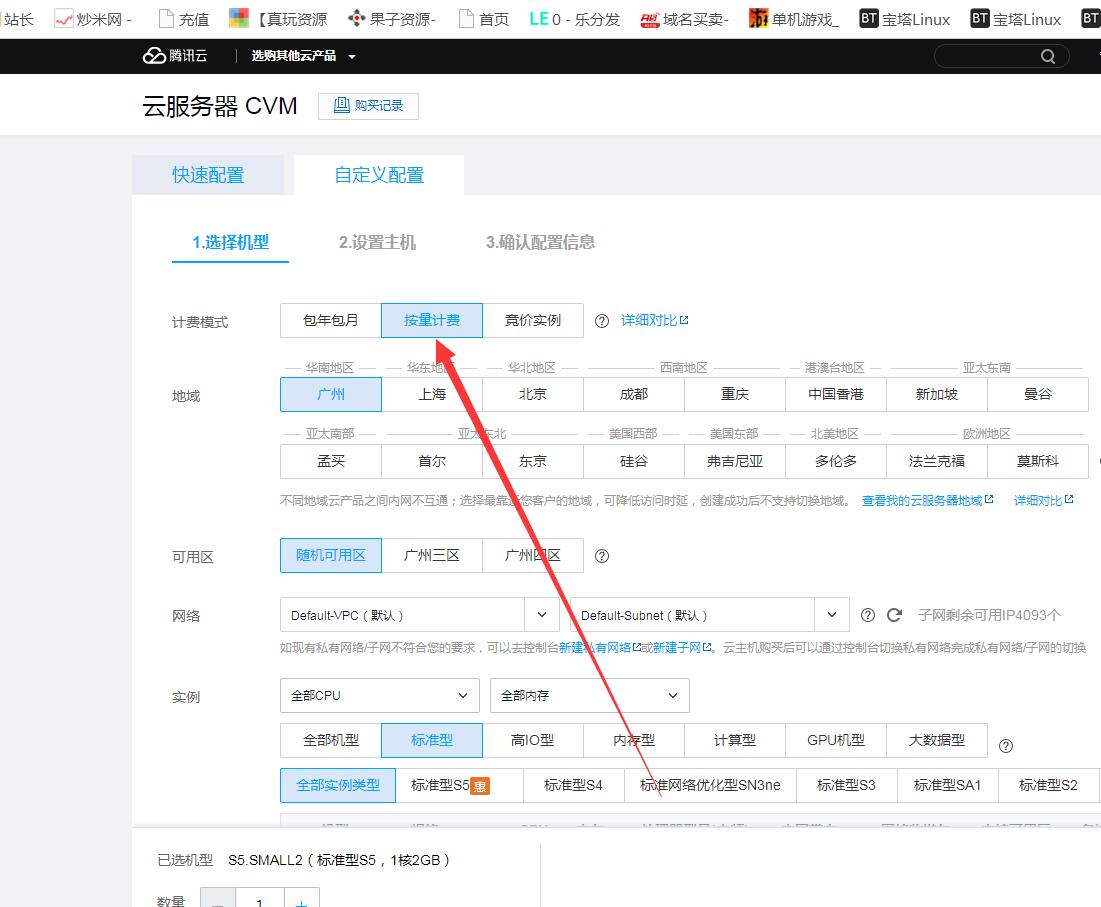Click the search magnifier icon in header
The height and width of the screenshot is (907, 1101).
coord(1047,56)
